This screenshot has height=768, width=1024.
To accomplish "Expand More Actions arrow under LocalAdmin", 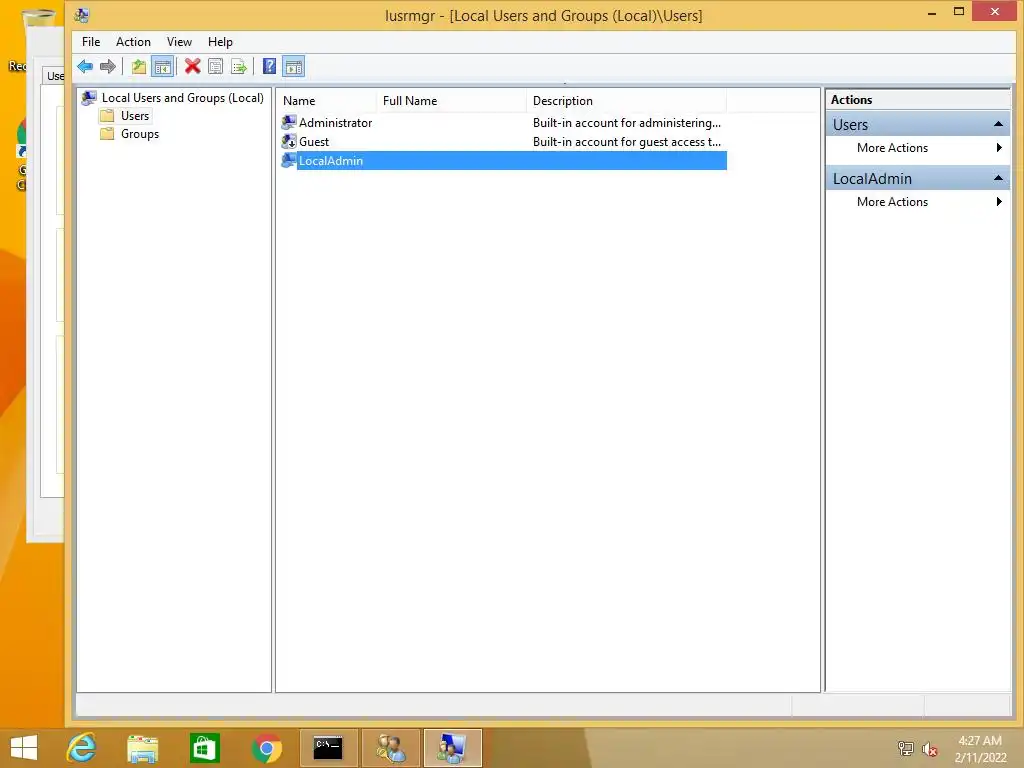I will (x=999, y=202).
